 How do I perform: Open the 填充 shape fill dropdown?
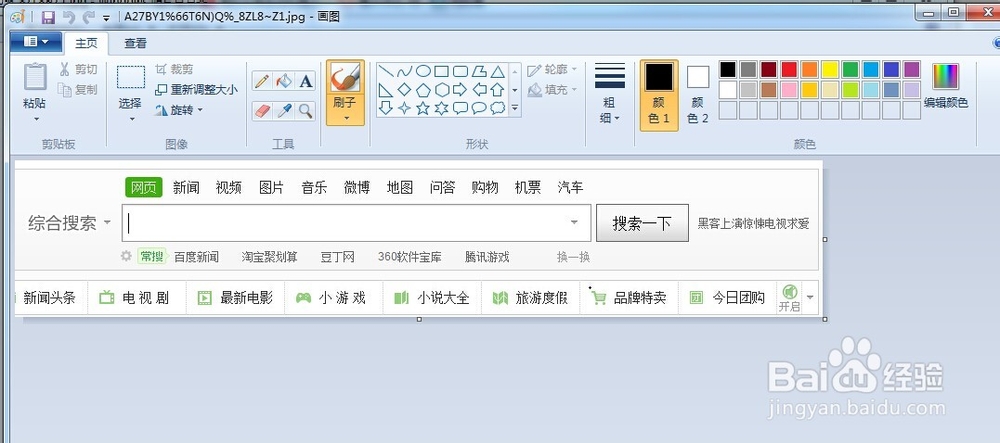552,90
